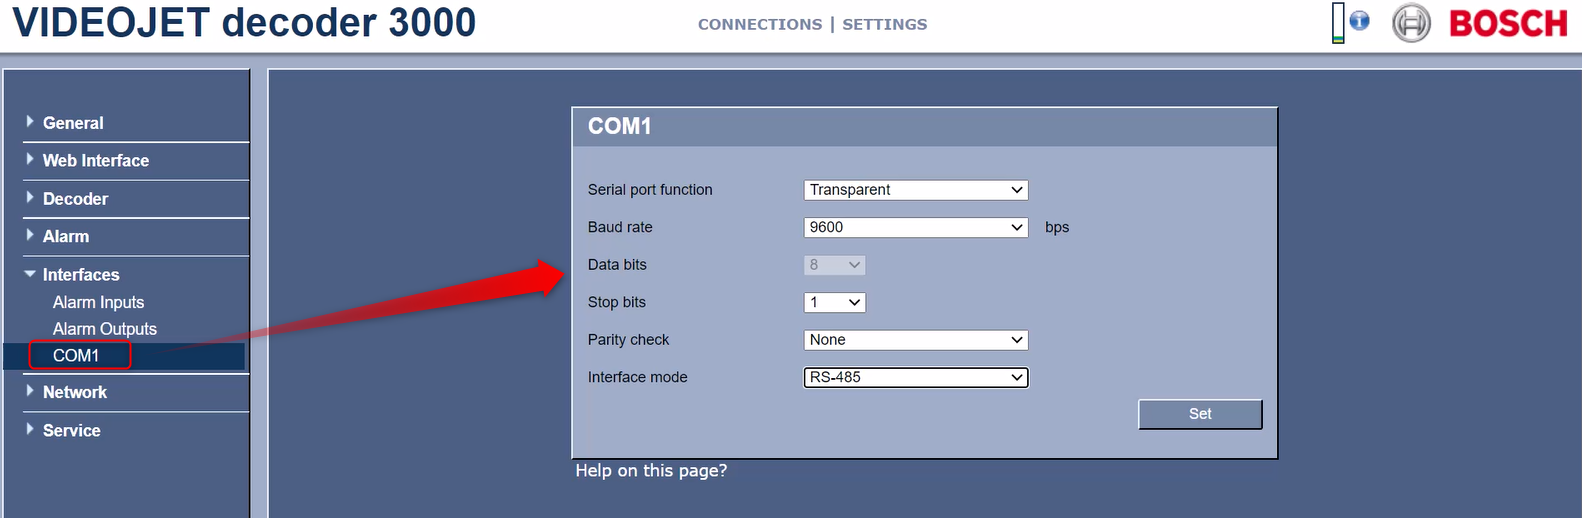Open the Stop bits dropdown
This screenshot has width=1582, height=518.
pyautogui.click(x=834, y=303)
